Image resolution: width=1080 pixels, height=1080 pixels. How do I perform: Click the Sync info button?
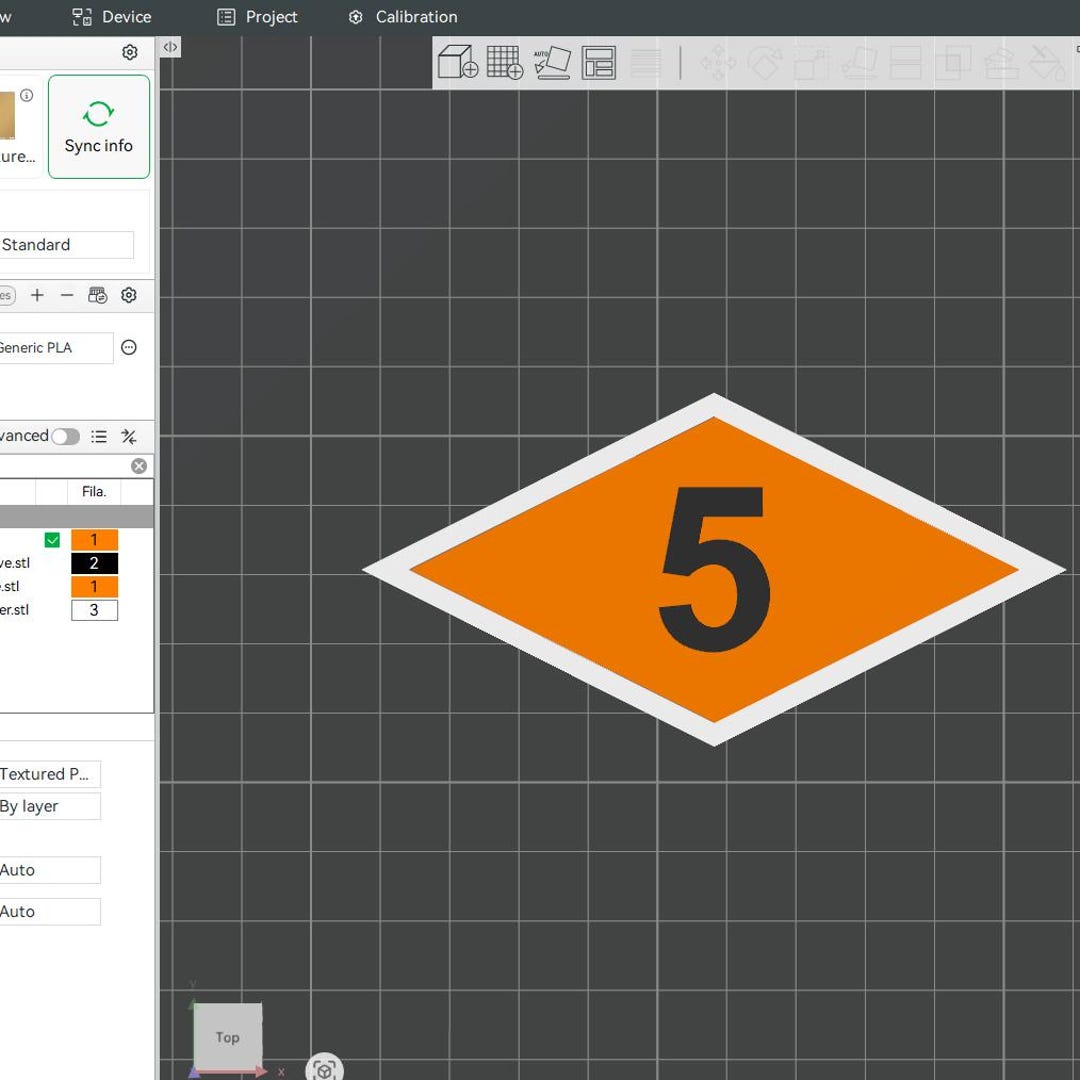click(x=99, y=127)
